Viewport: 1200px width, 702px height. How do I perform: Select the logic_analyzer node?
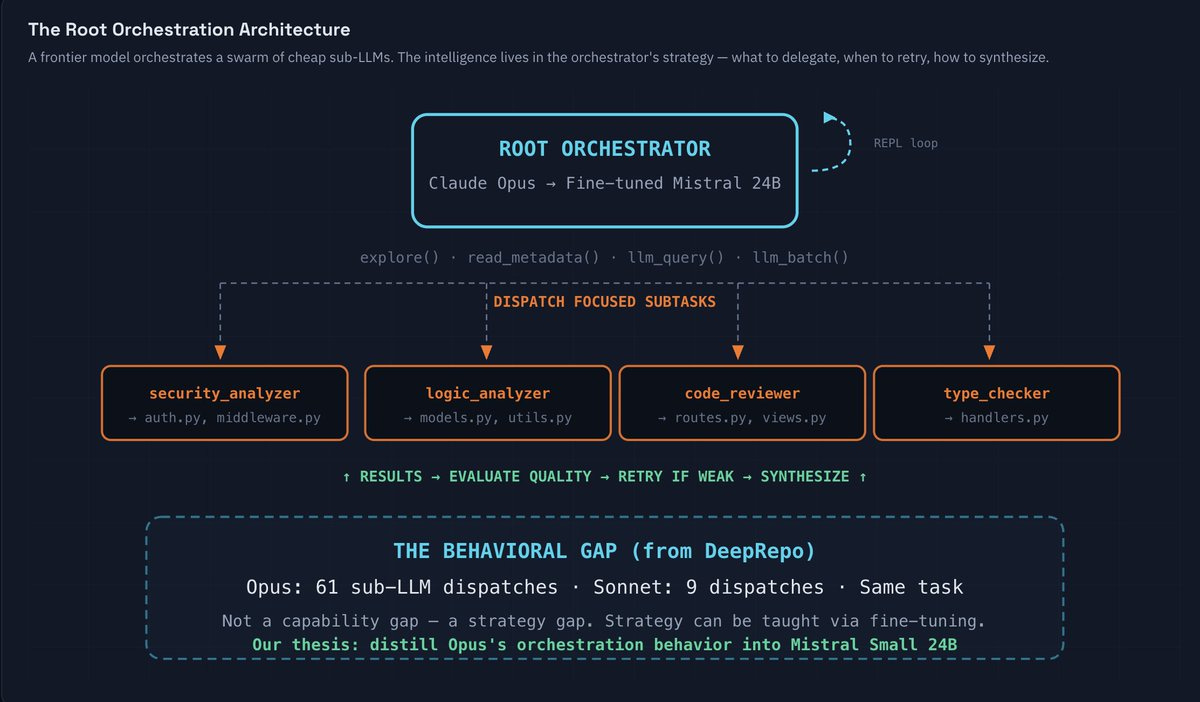click(x=488, y=403)
